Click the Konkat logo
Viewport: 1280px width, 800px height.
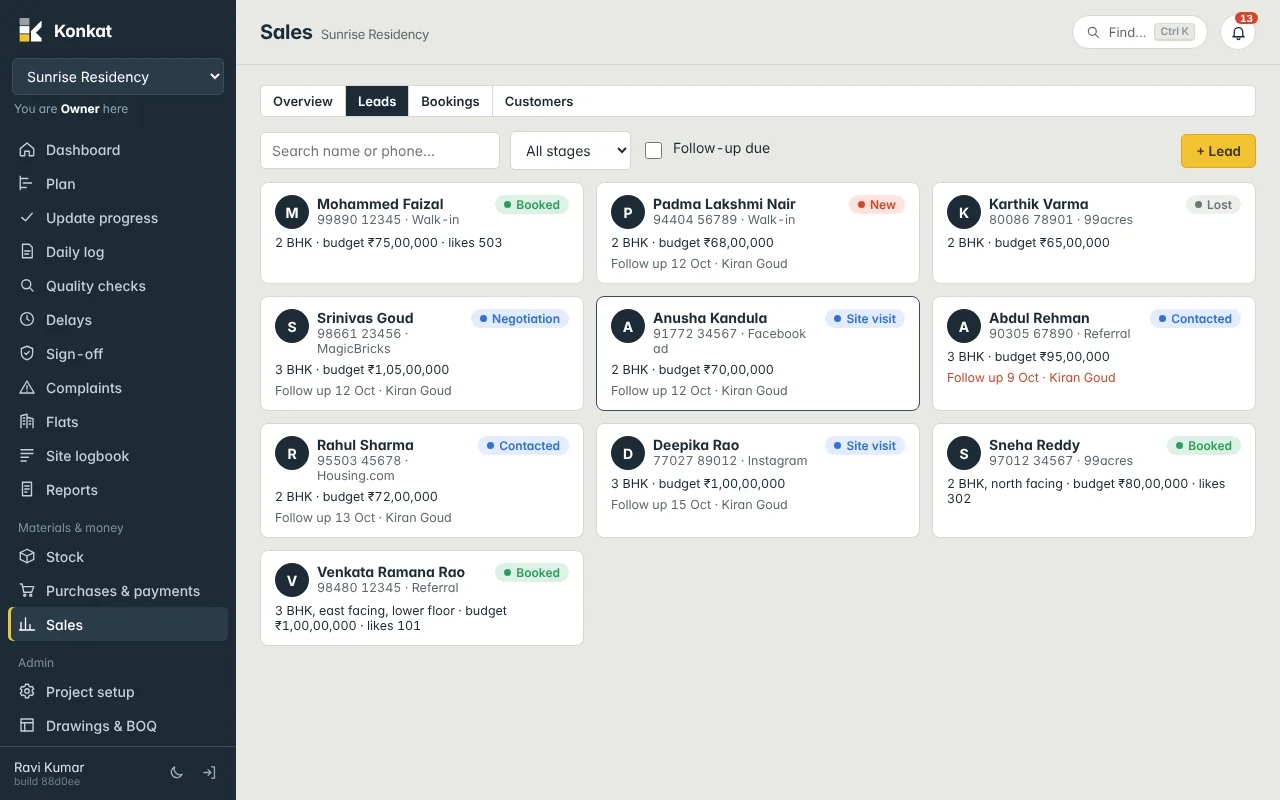coord(65,31)
